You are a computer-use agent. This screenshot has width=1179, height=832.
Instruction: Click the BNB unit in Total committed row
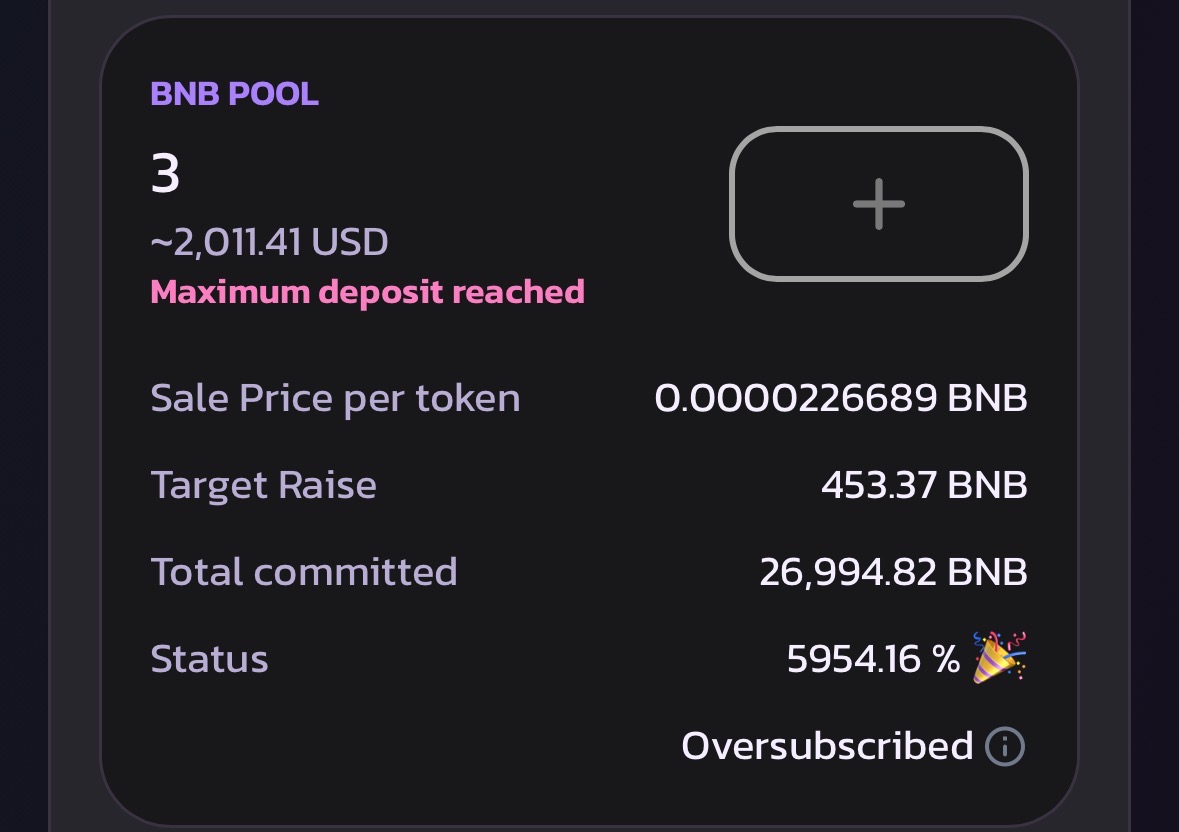[987, 572]
